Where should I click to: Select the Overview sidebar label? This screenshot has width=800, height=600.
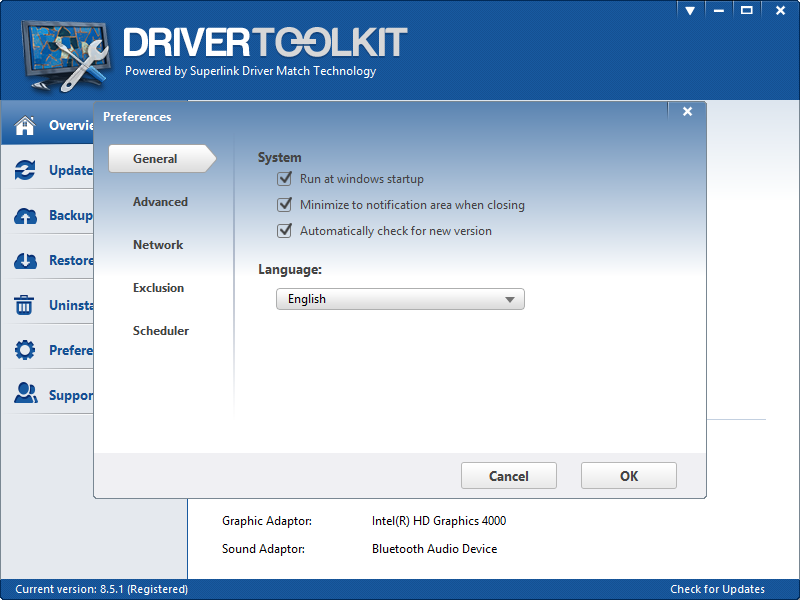pos(71,125)
